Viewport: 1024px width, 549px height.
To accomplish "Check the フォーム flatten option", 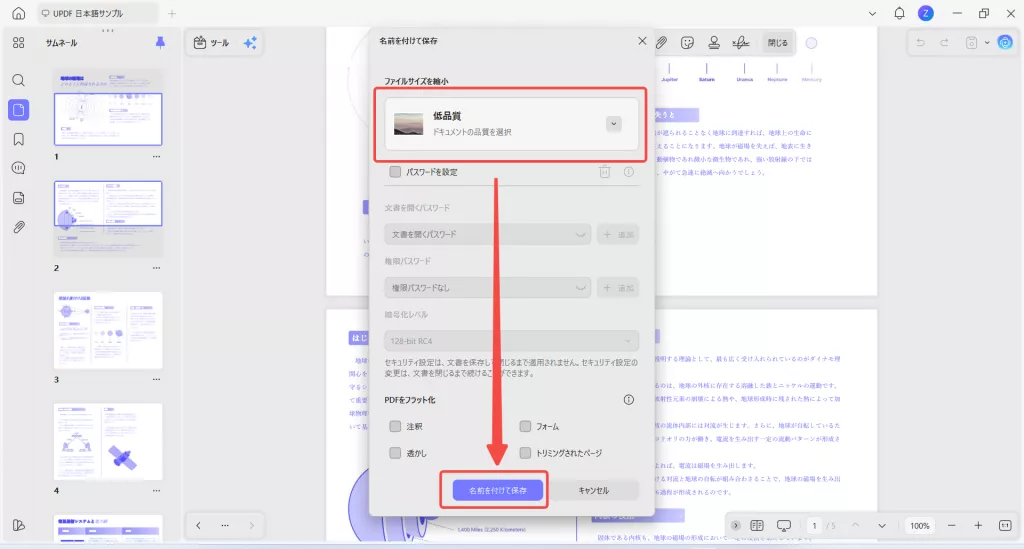I will [525, 426].
